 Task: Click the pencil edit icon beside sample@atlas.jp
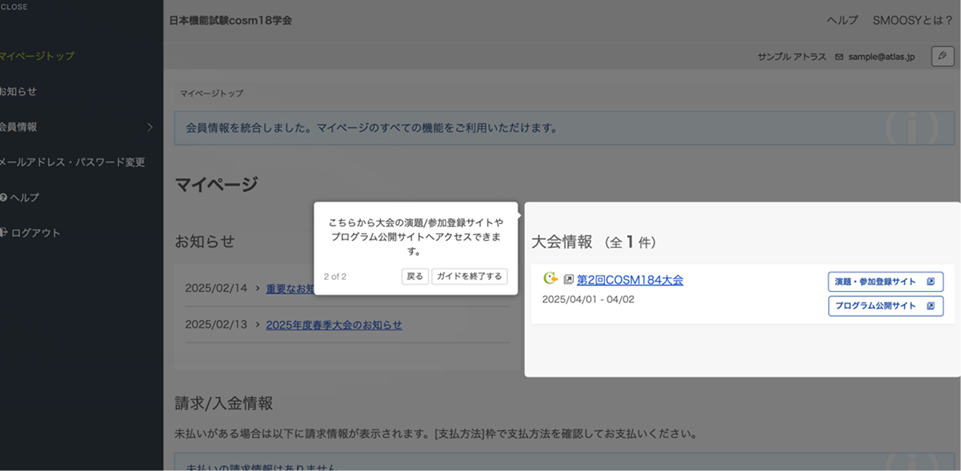click(x=943, y=56)
